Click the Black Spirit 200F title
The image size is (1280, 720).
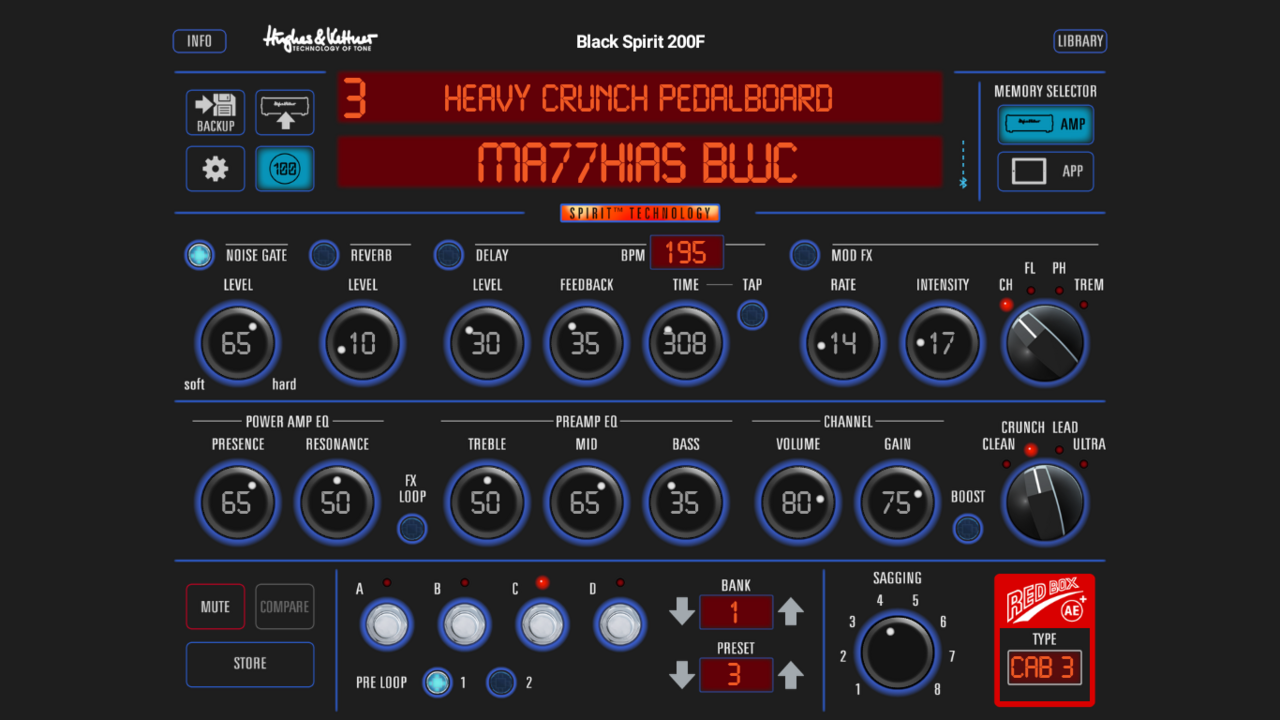(640, 42)
